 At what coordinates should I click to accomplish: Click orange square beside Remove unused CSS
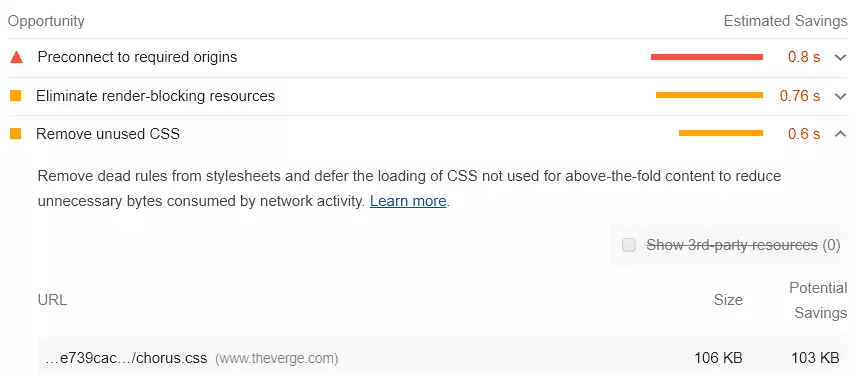[x=15, y=133]
